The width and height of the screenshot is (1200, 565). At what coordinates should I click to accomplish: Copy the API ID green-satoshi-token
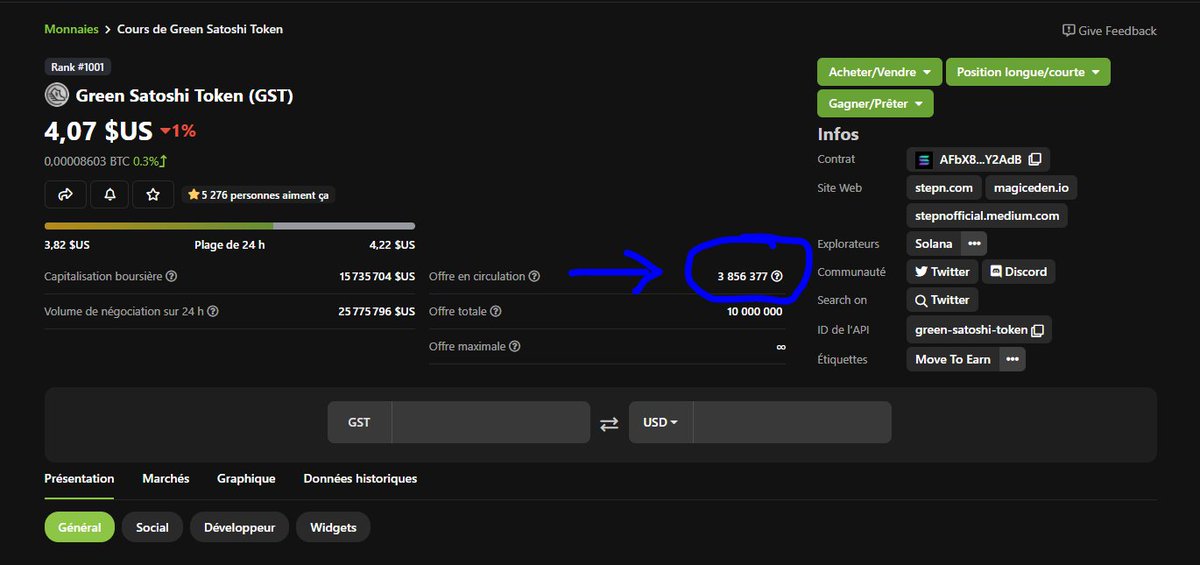click(x=1038, y=330)
